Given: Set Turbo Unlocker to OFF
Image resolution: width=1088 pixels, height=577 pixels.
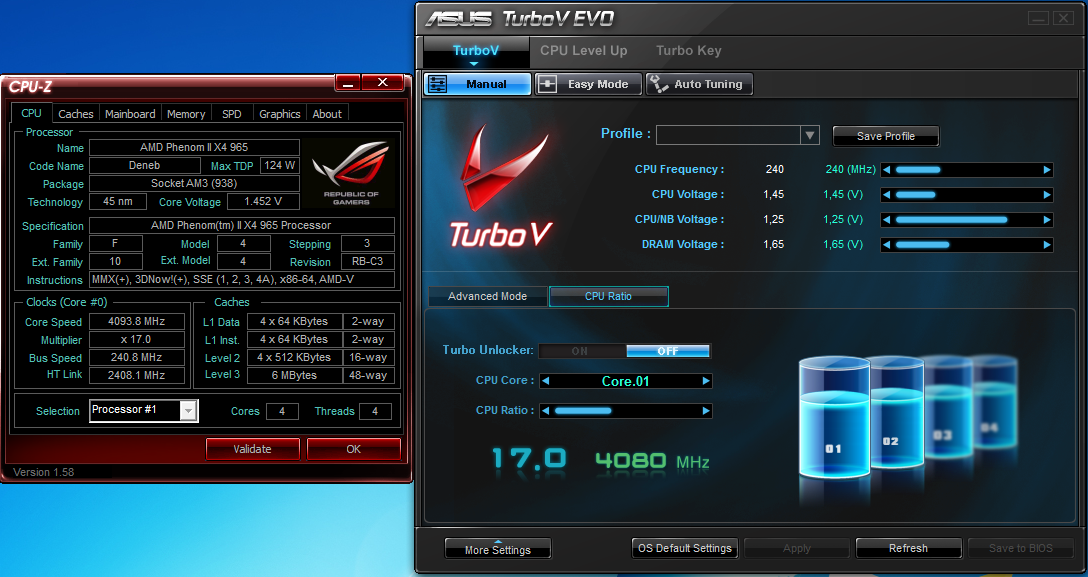Looking at the screenshot, I should tap(668, 351).
